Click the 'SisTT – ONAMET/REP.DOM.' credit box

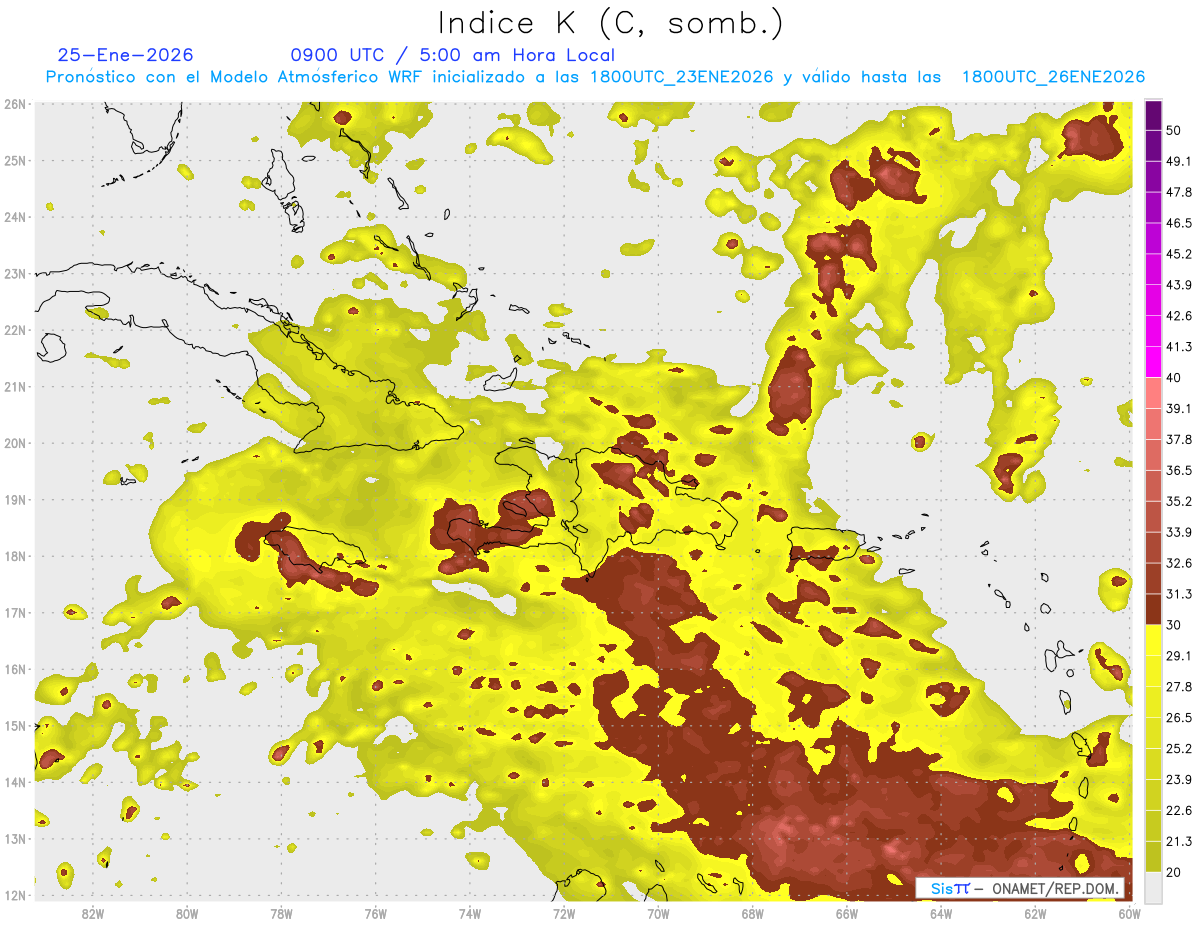(x=1020, y=888)
